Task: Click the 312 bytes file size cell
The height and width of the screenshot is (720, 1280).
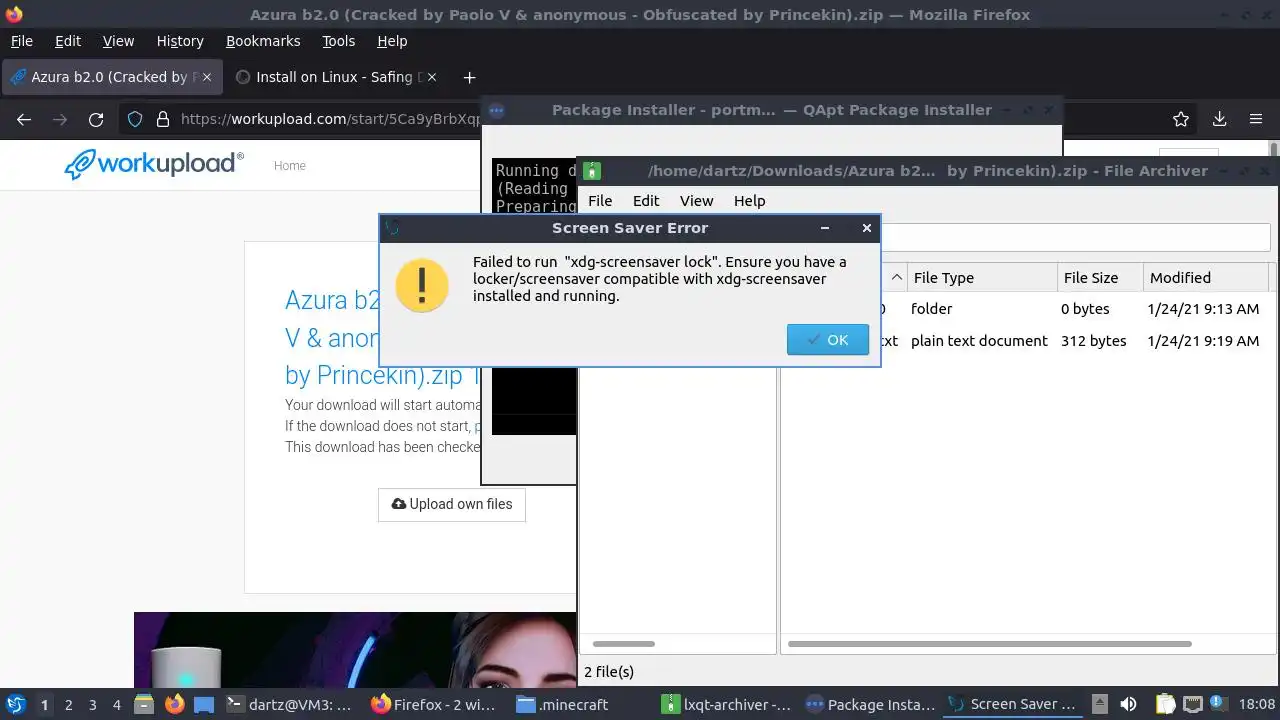Action: pos(1094,341)
